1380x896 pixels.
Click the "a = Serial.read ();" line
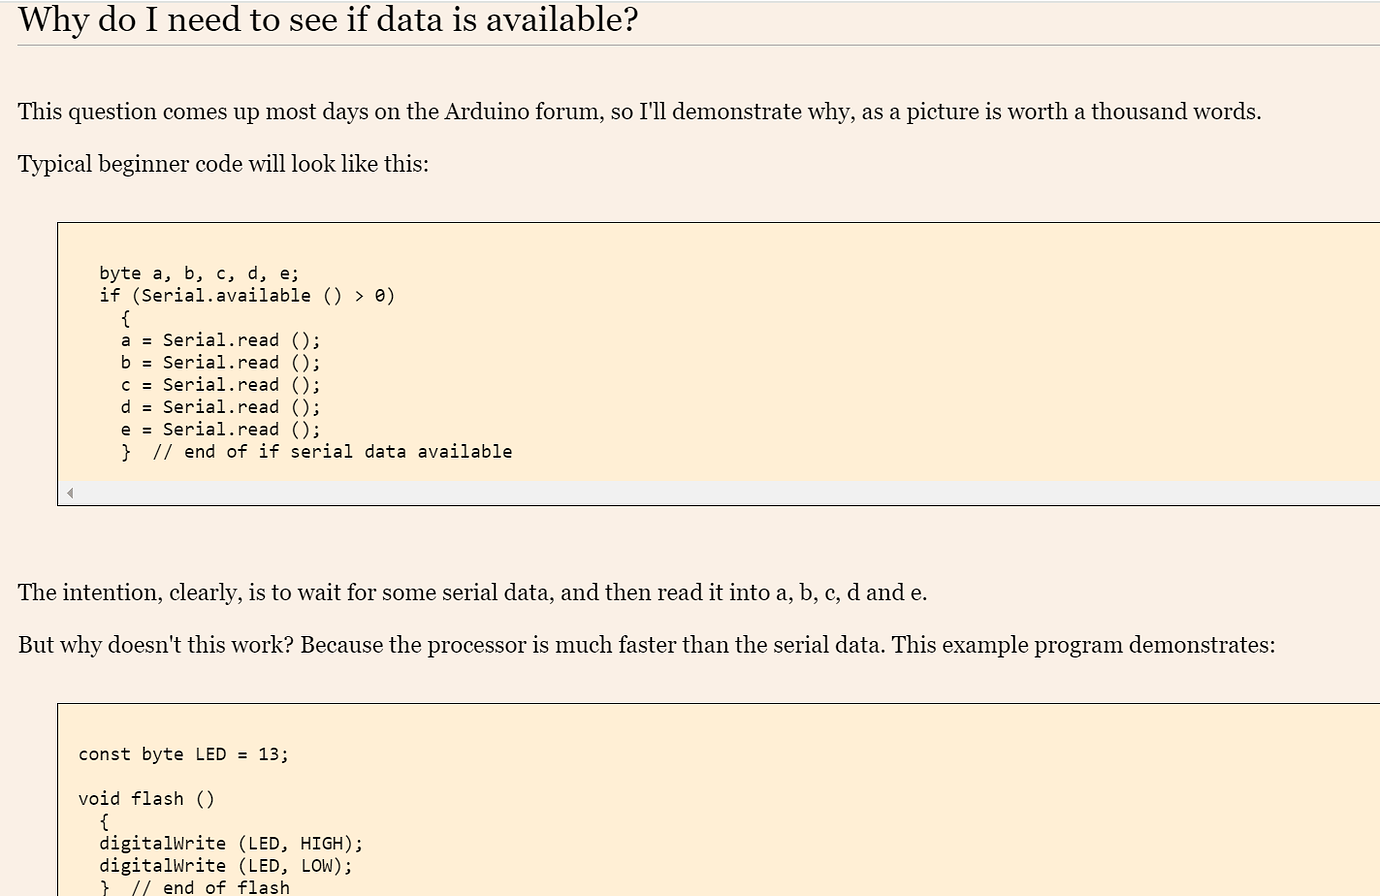220,340
